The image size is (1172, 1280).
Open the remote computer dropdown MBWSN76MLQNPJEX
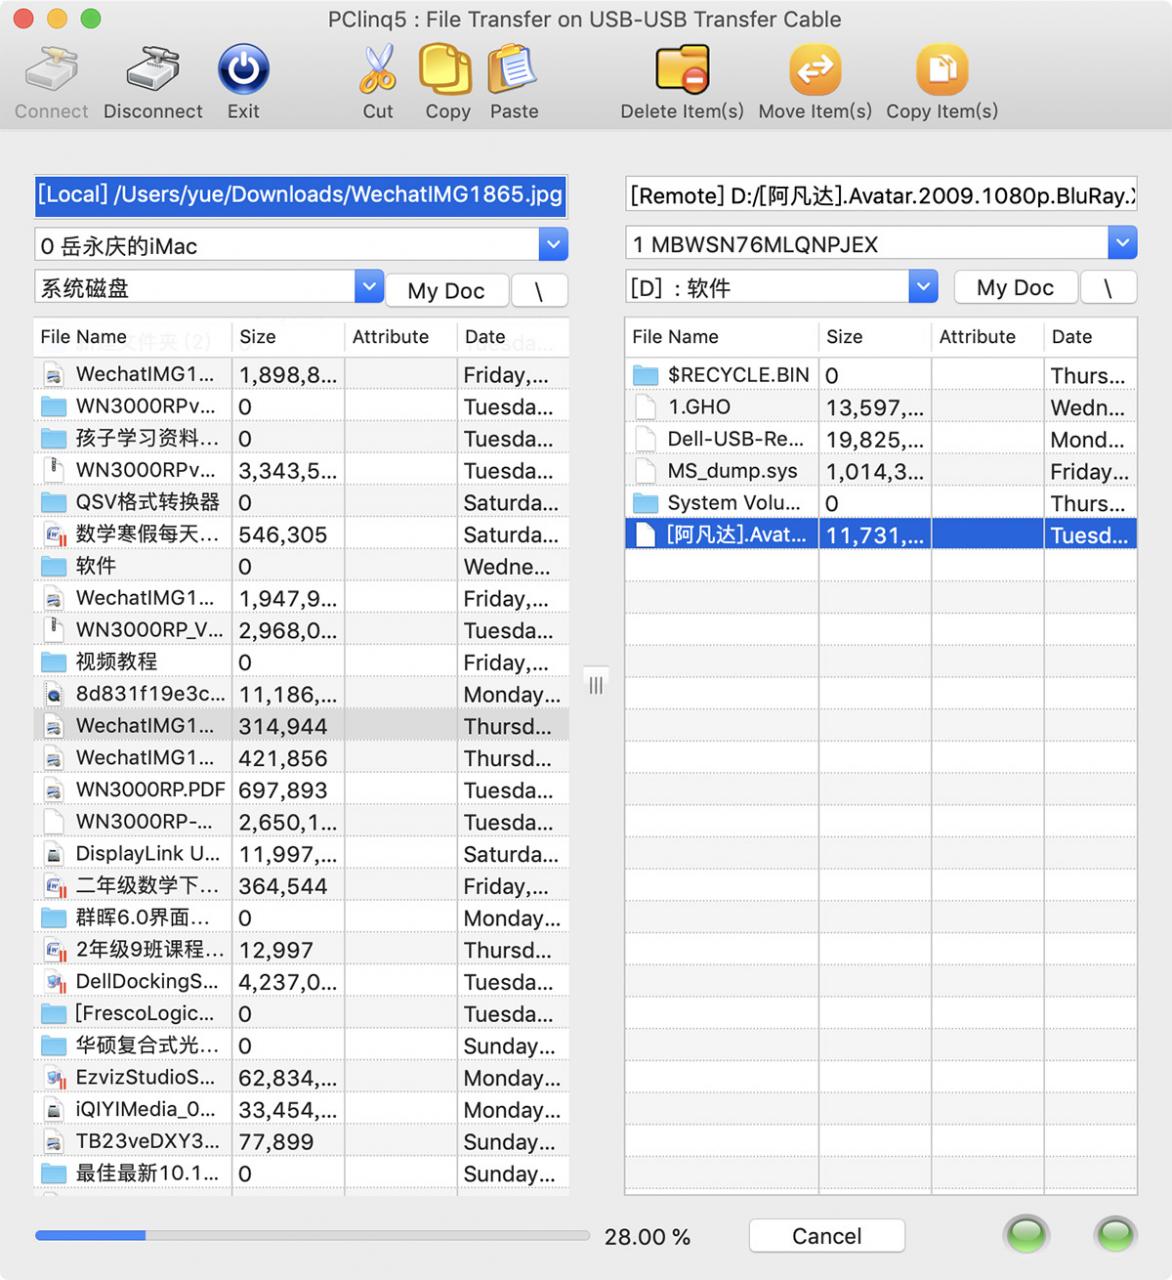(1122, 243)
